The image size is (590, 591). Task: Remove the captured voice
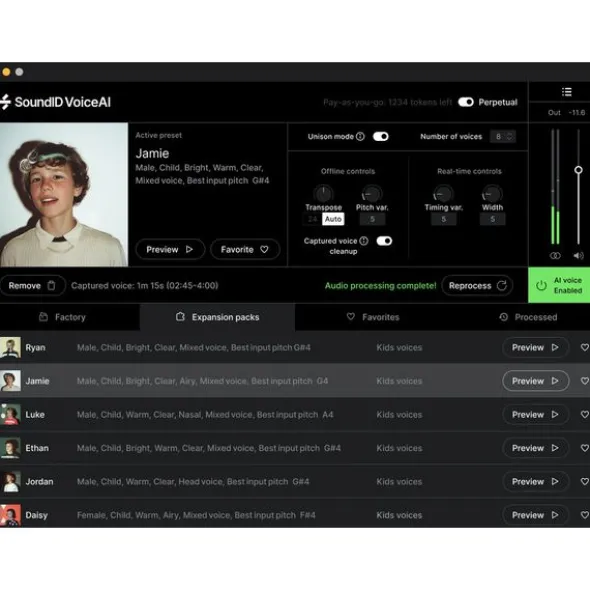32,286
